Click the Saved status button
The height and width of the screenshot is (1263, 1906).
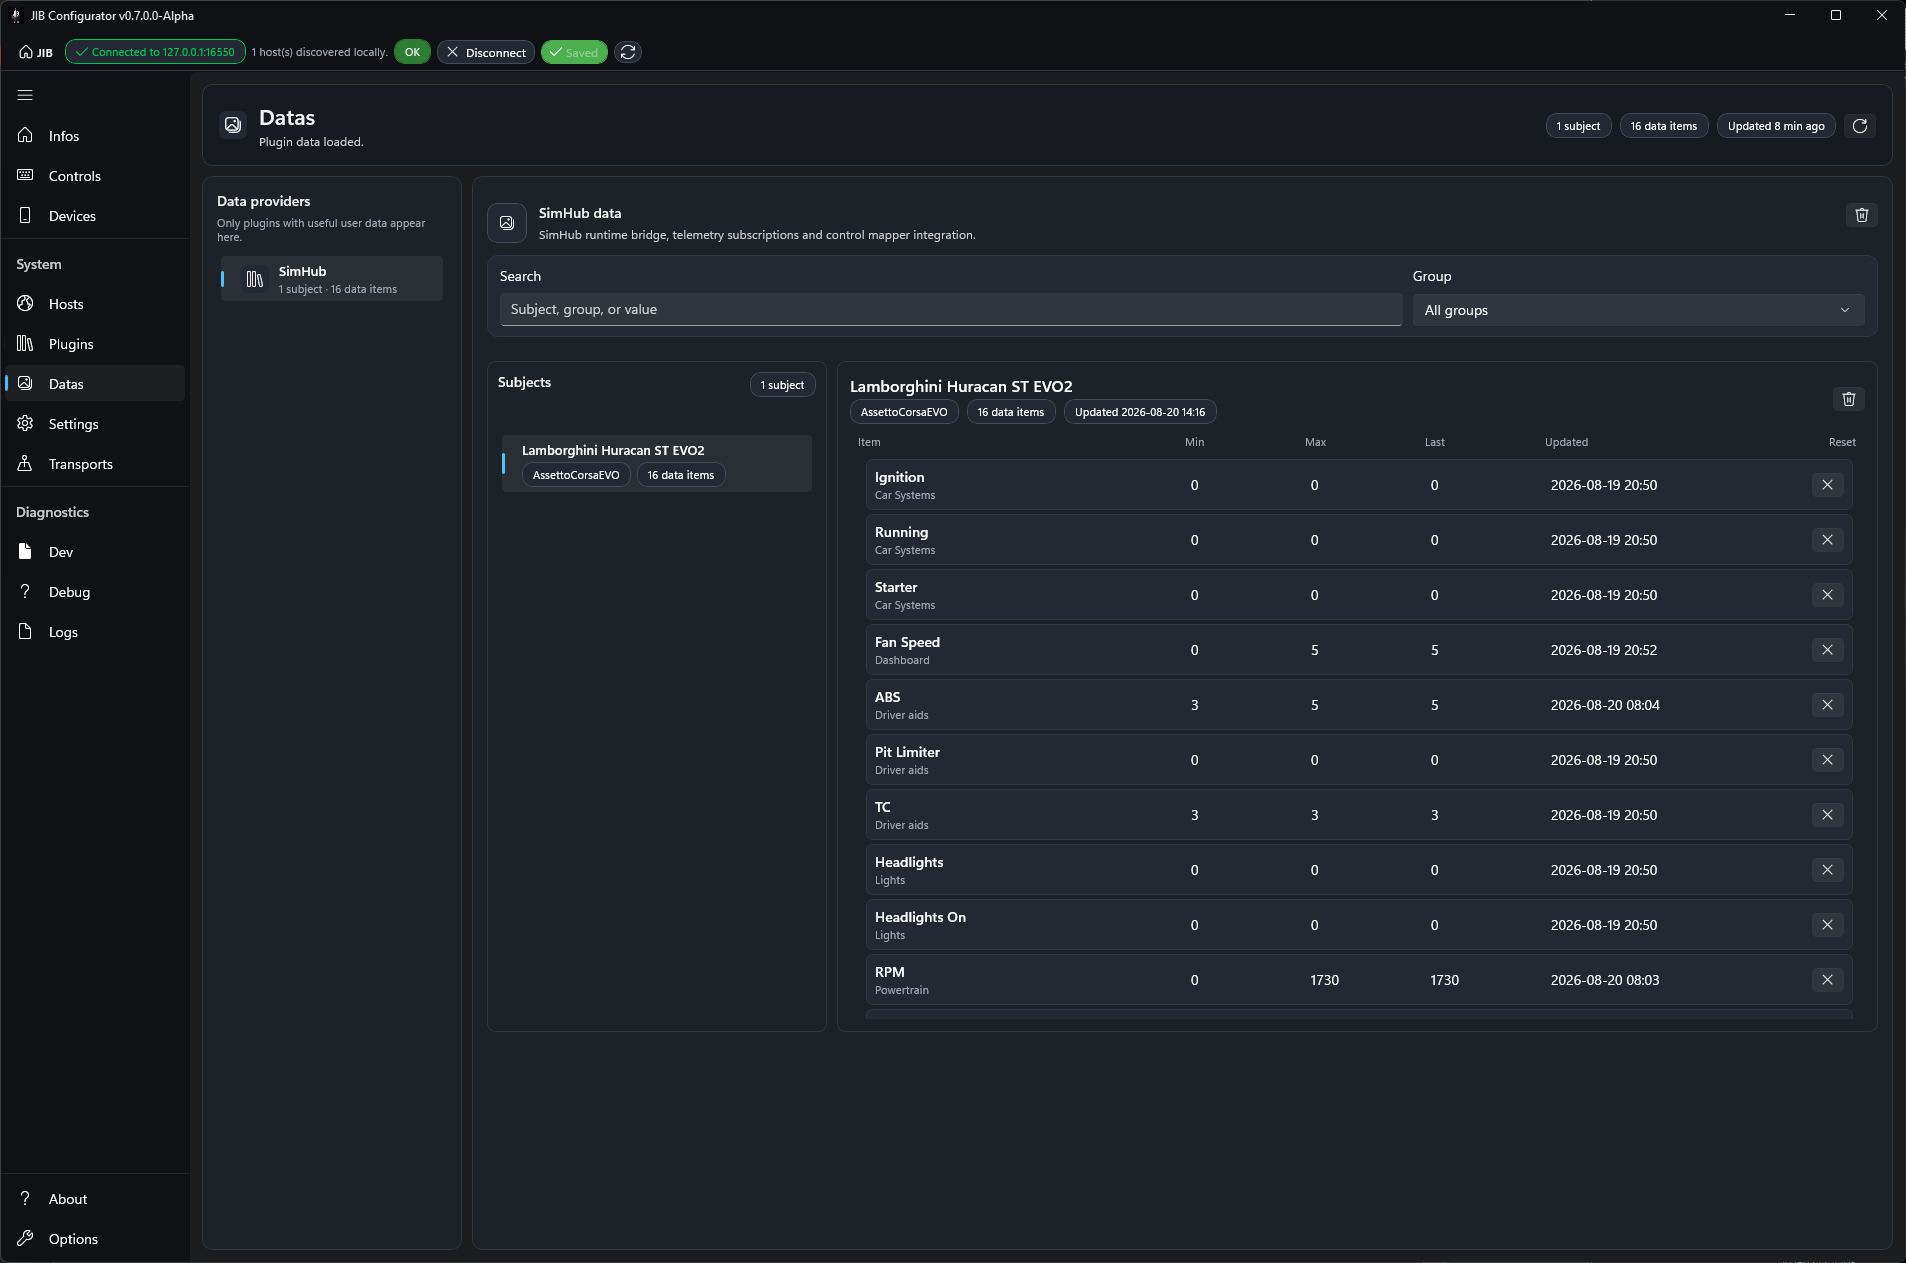pos(574,52)
